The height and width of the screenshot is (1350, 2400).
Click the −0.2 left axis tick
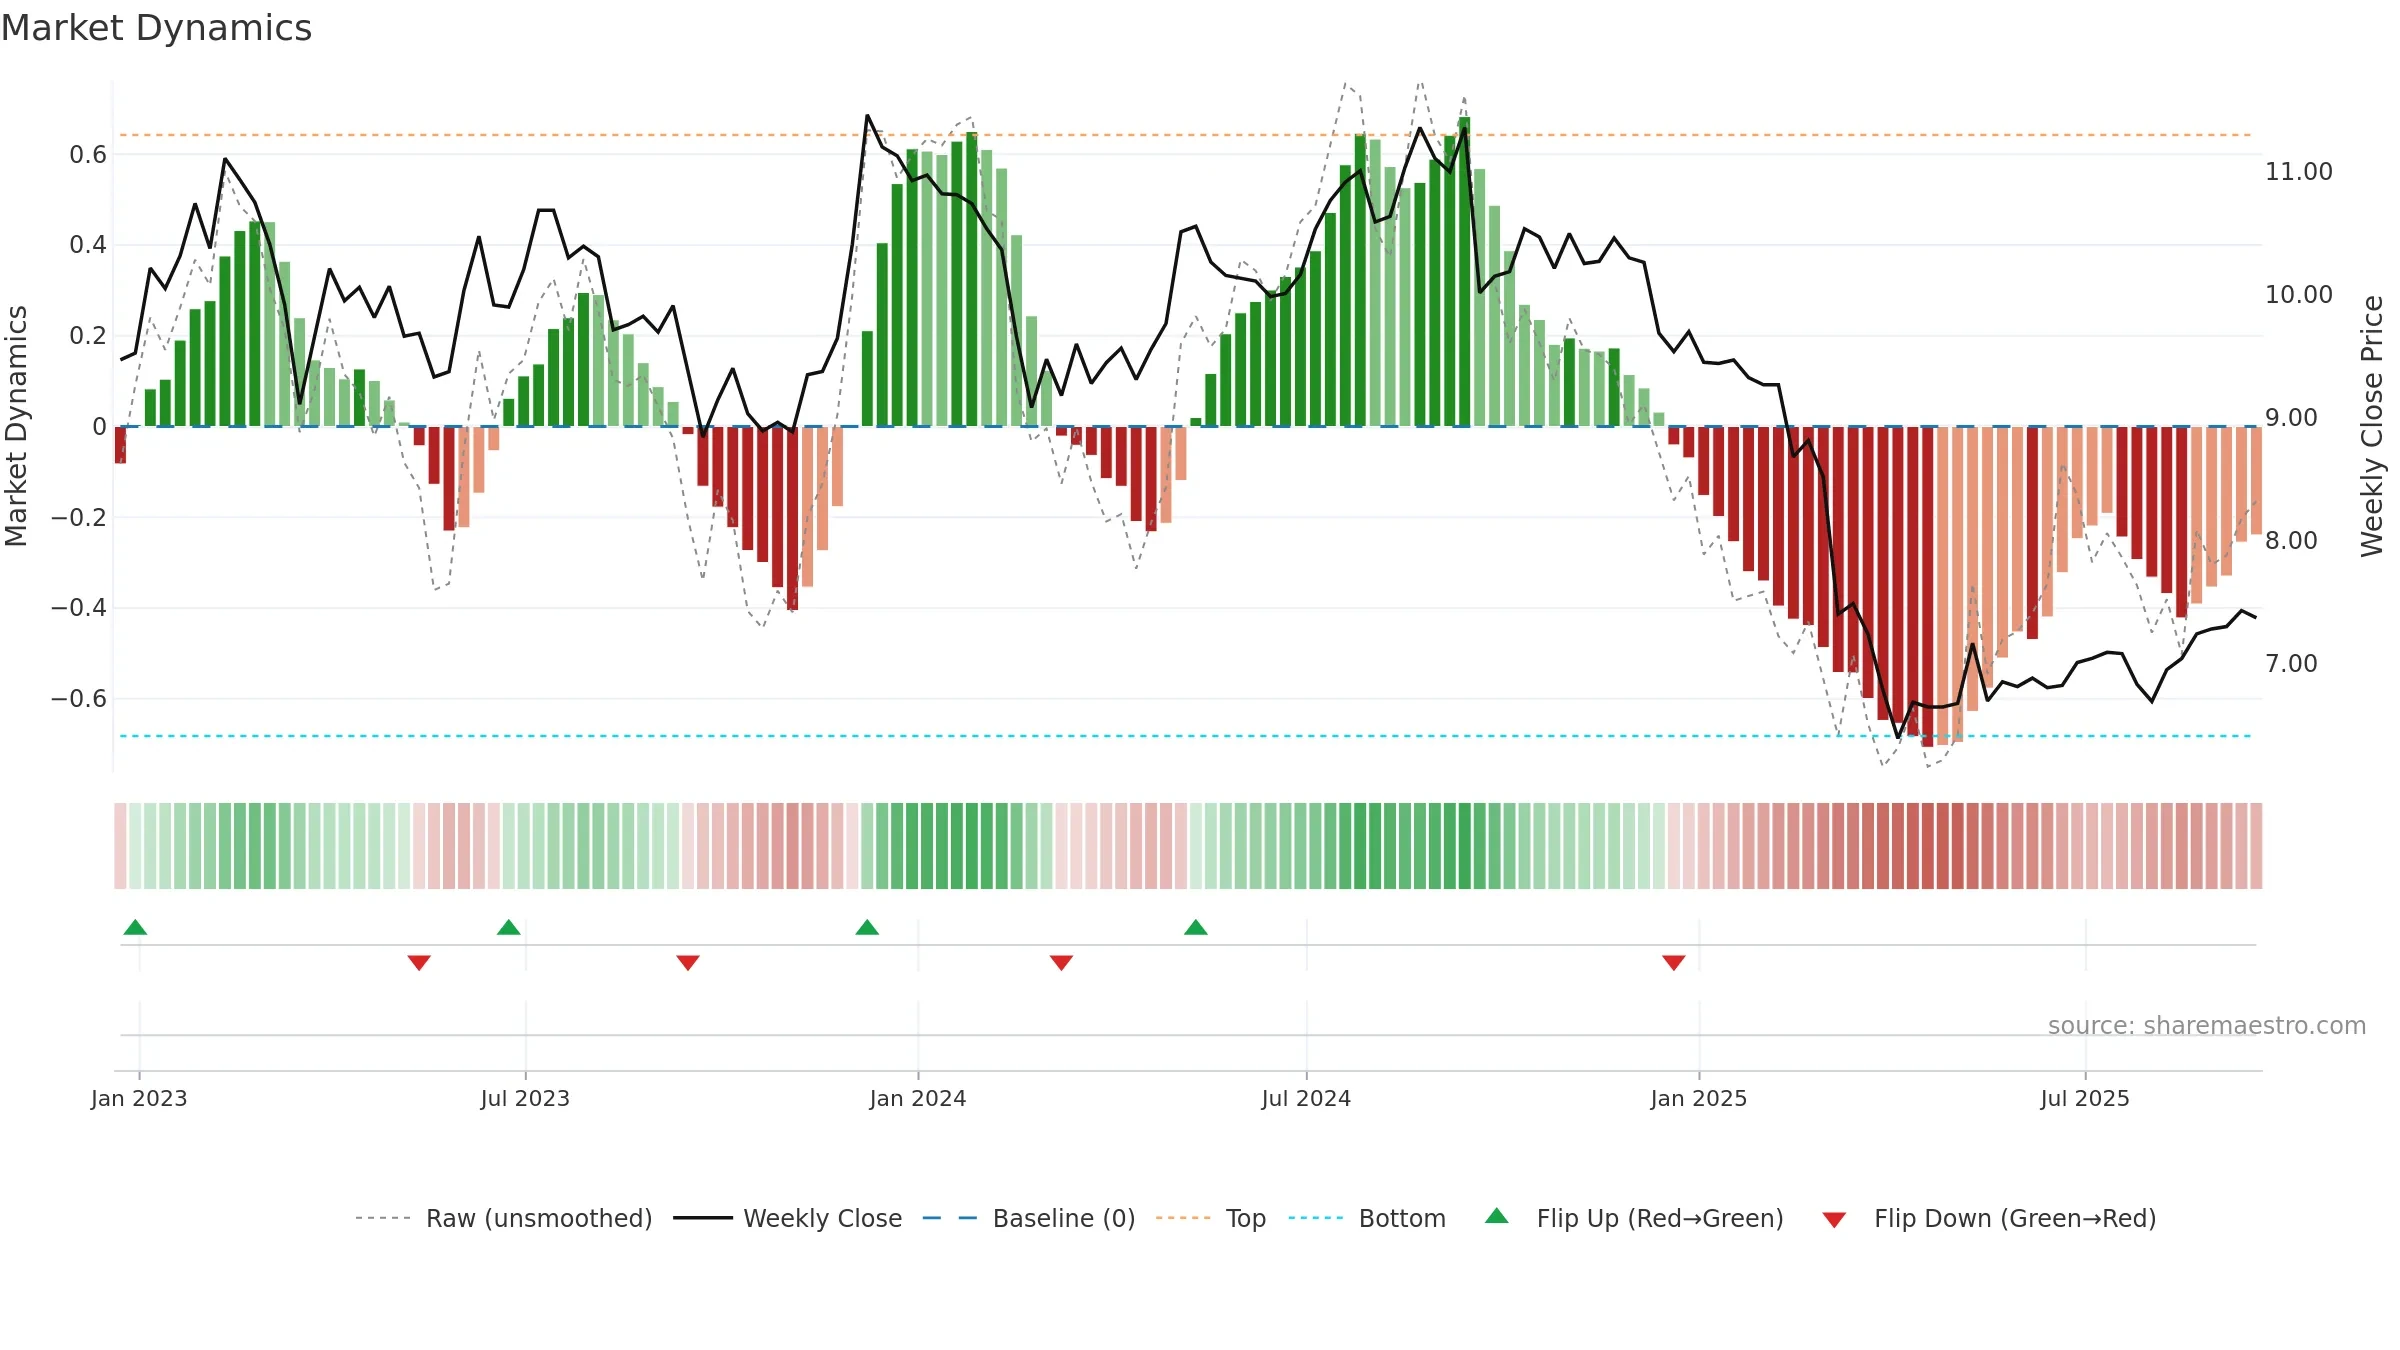click(x=79, y=518)
